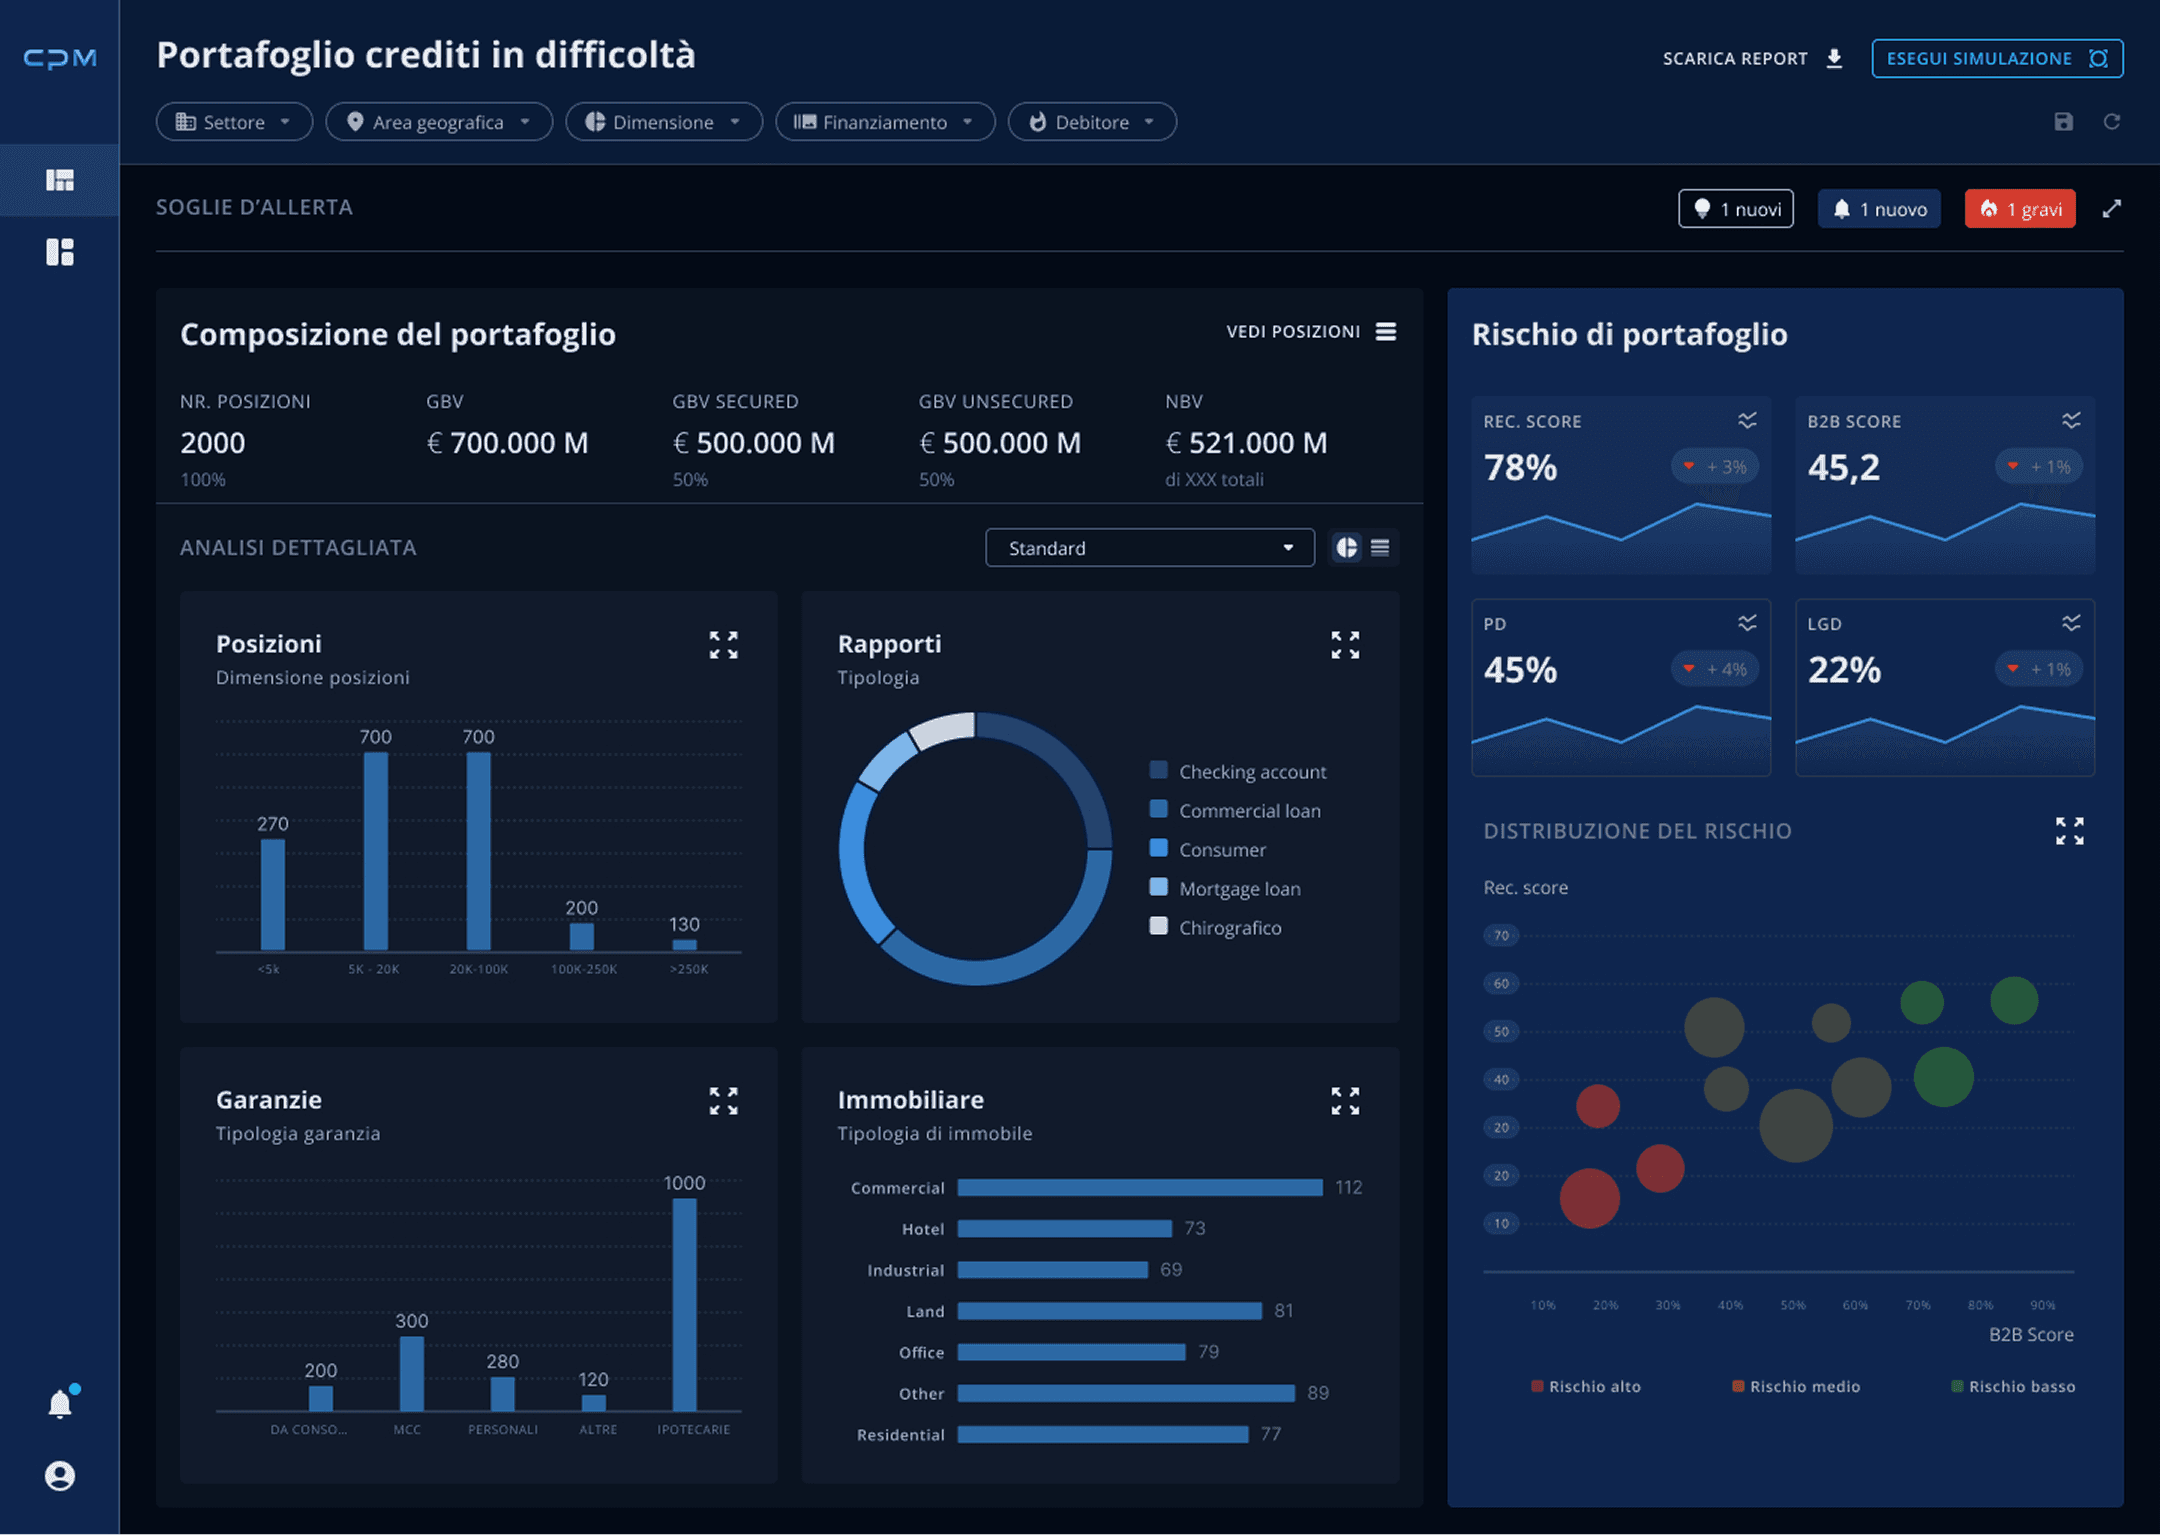2160x1535 pixels.
Task: Open trend options on PD card
Action: coord(1747,623)
